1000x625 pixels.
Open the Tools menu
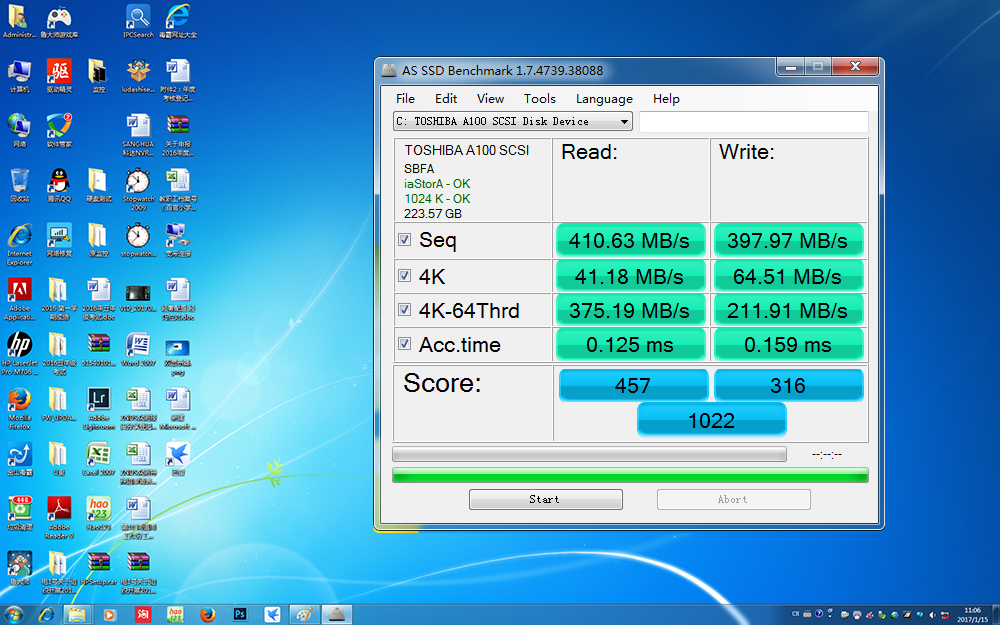pos(540,98)
